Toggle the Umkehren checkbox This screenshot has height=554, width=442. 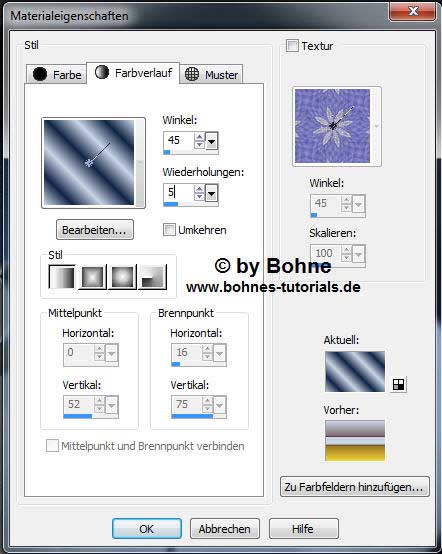(169, 230)
